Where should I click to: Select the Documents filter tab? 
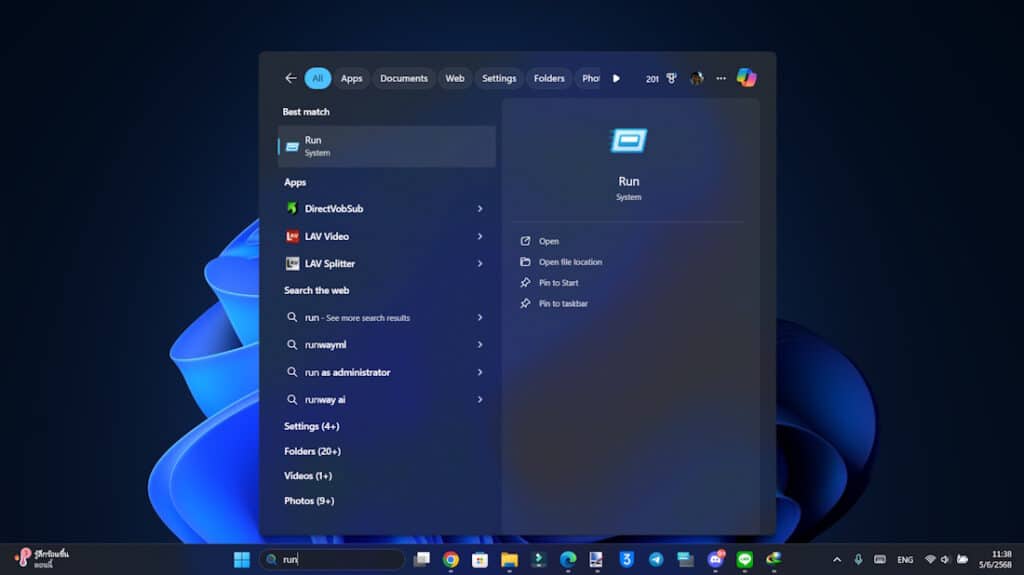[404, 78]
